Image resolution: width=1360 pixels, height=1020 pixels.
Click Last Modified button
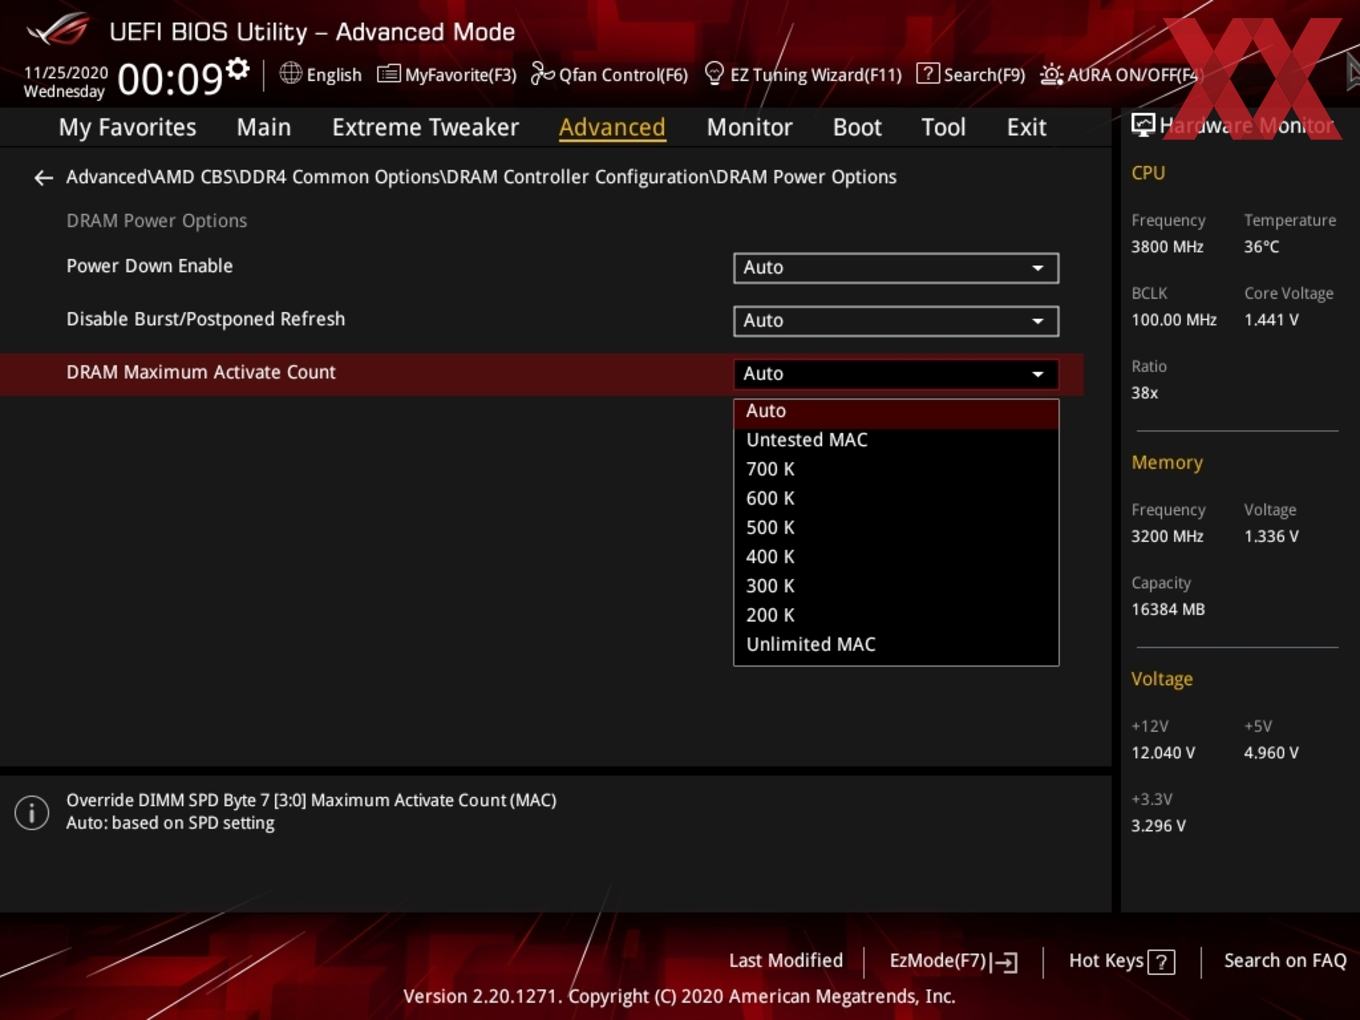click(786, 961)
